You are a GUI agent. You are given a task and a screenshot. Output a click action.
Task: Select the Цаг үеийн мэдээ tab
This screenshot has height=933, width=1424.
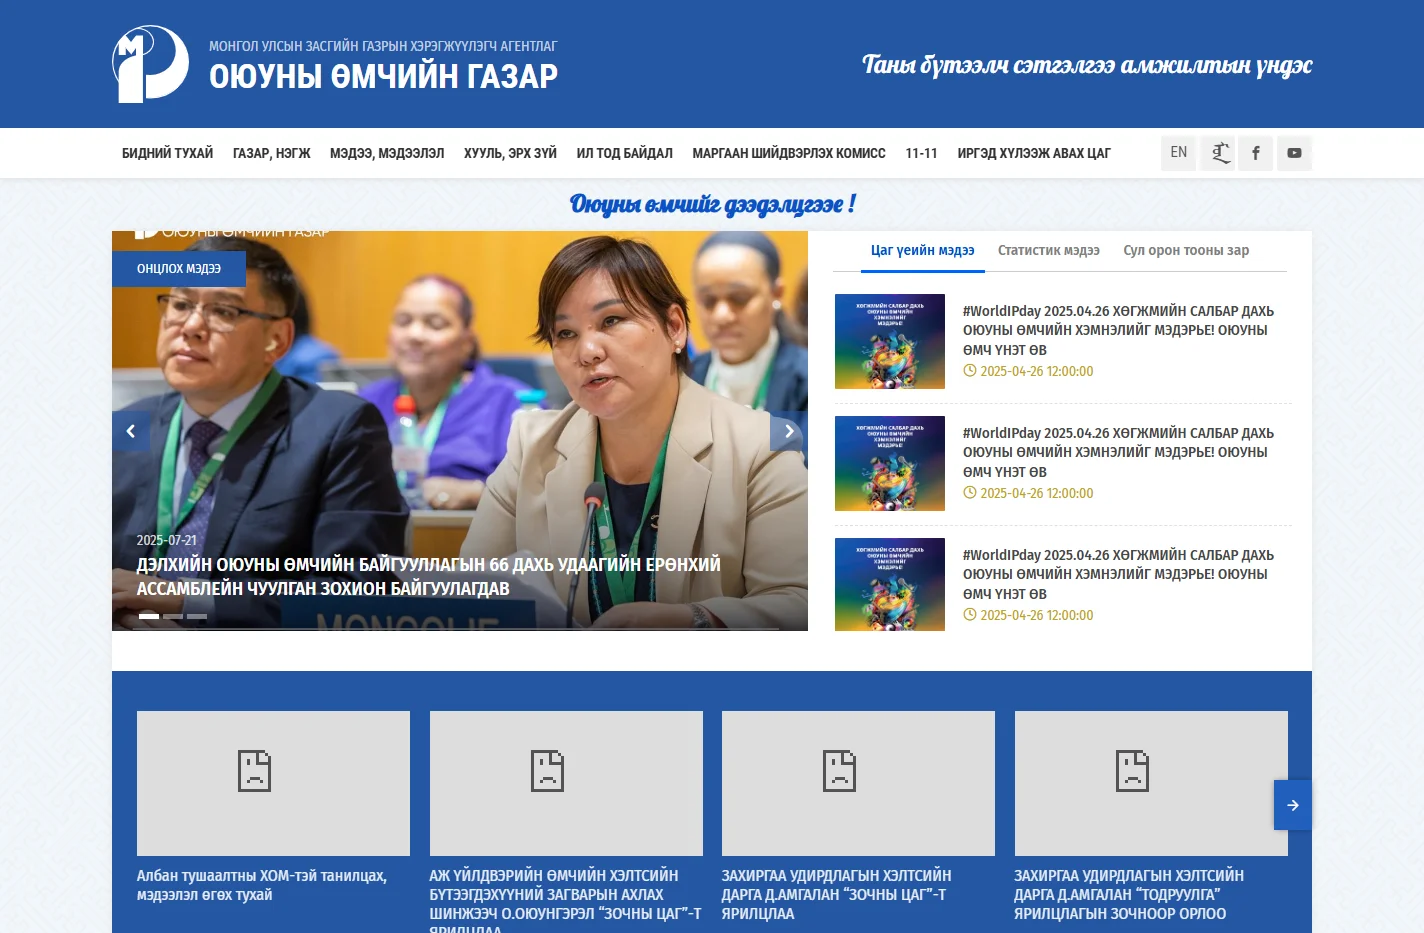922,251
